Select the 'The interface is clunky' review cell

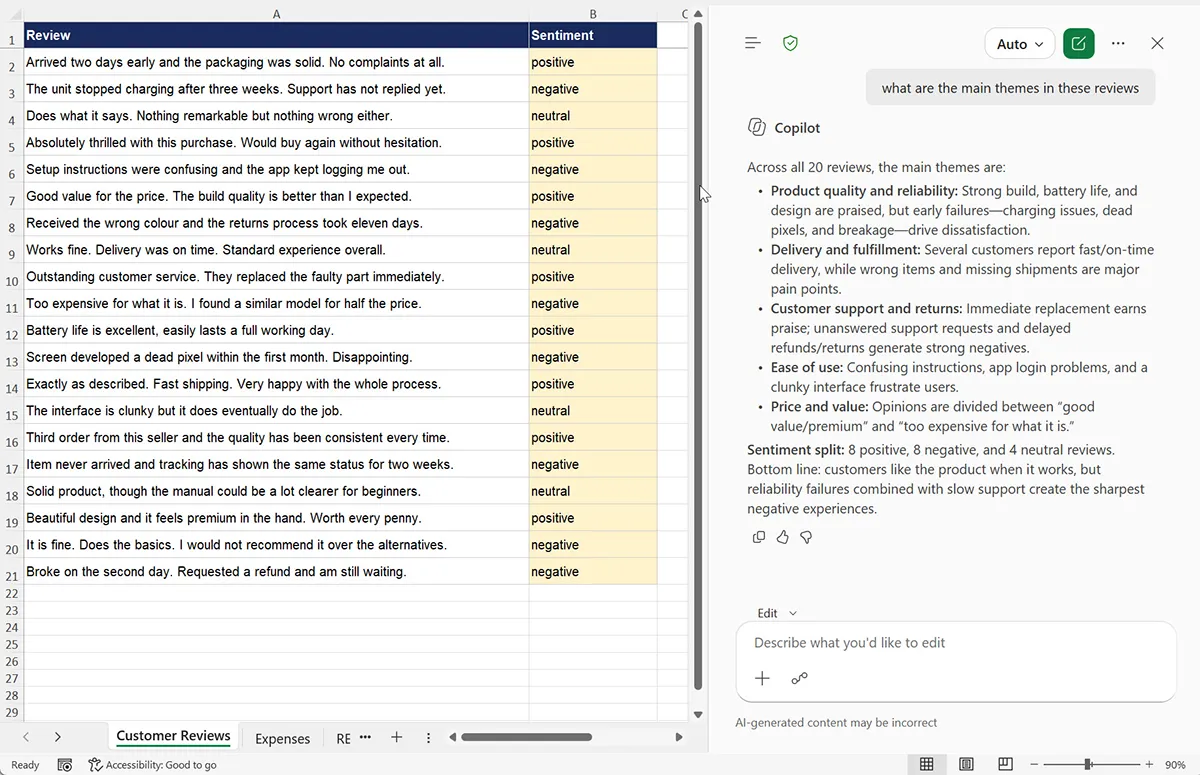276,411
